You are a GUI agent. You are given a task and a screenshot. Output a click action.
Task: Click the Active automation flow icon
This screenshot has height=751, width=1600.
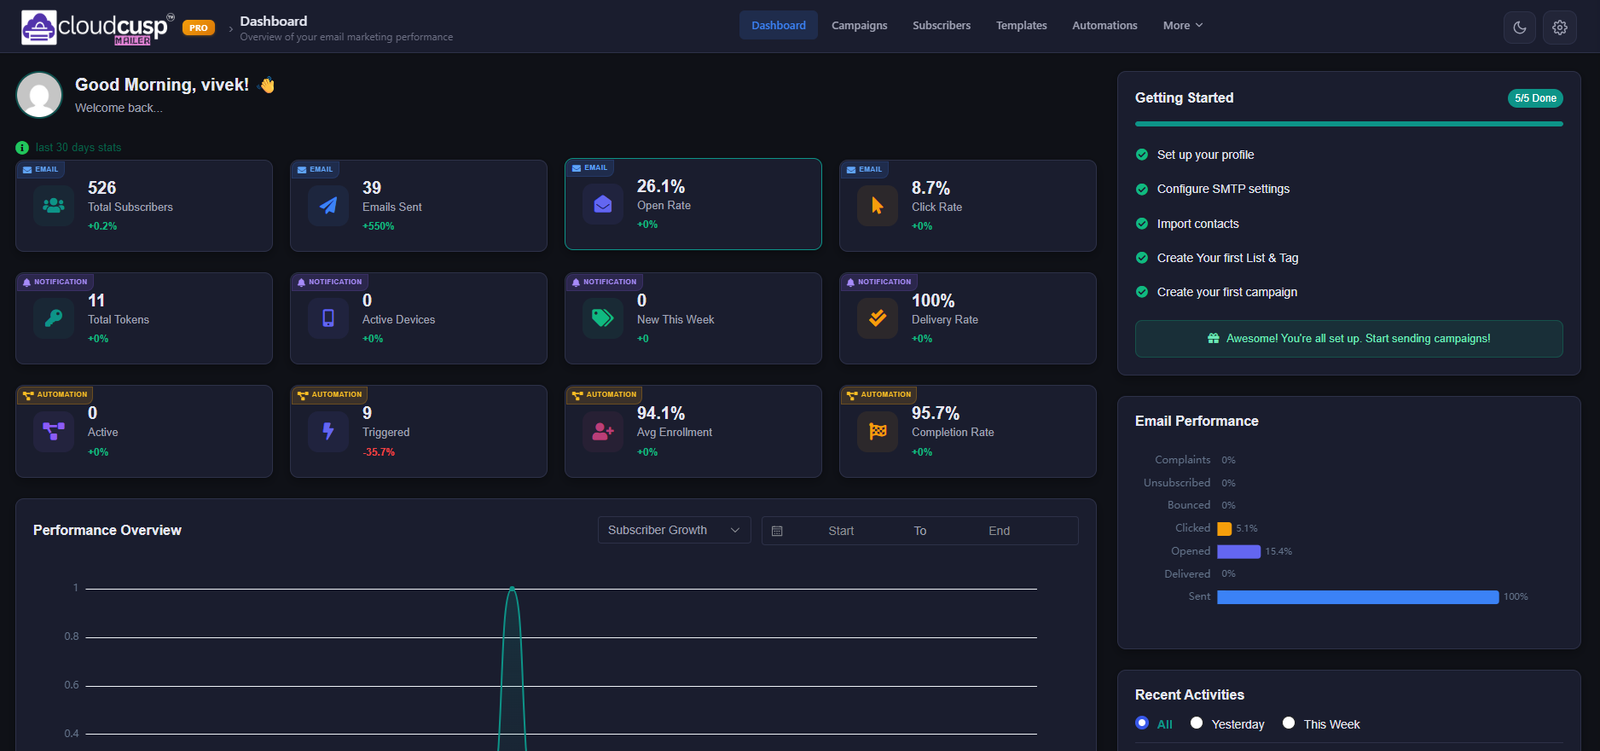(x=54, y=431)
